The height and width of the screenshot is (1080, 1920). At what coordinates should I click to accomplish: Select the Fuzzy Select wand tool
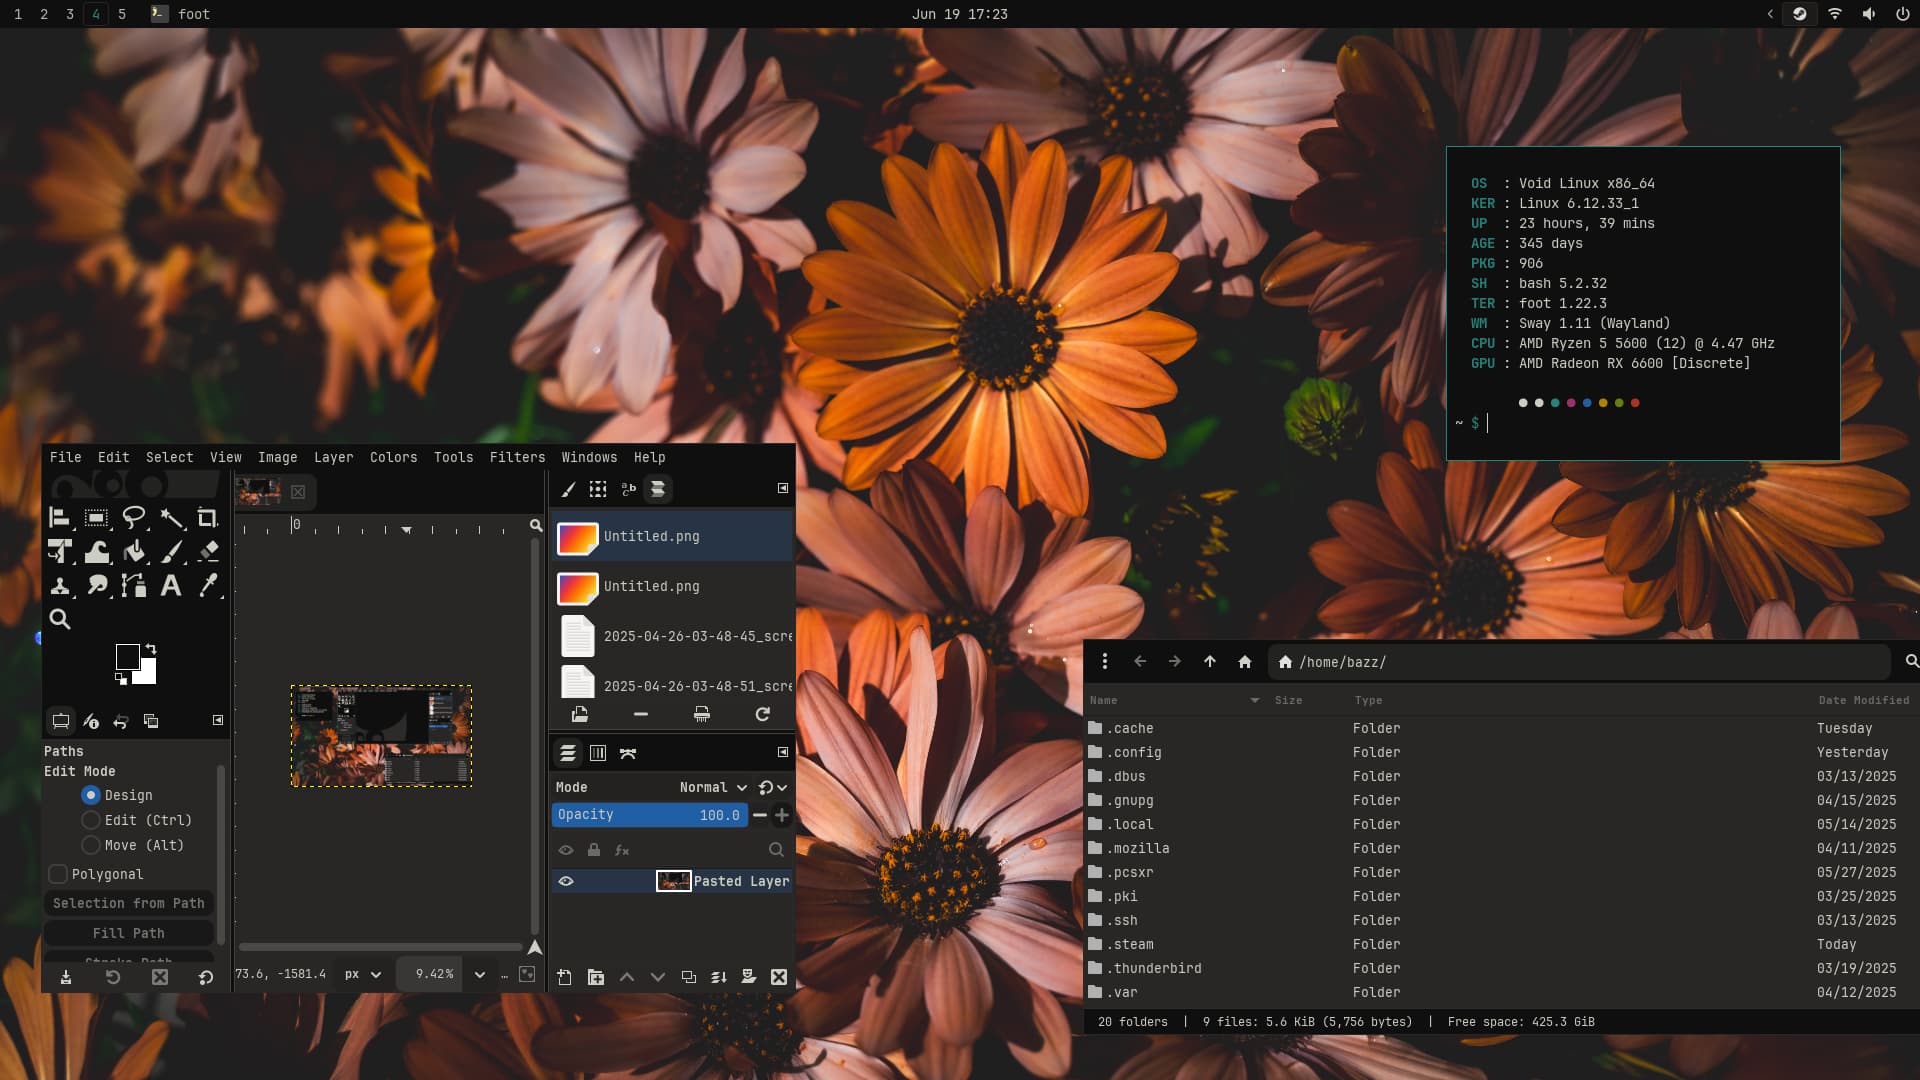[171, 517]
